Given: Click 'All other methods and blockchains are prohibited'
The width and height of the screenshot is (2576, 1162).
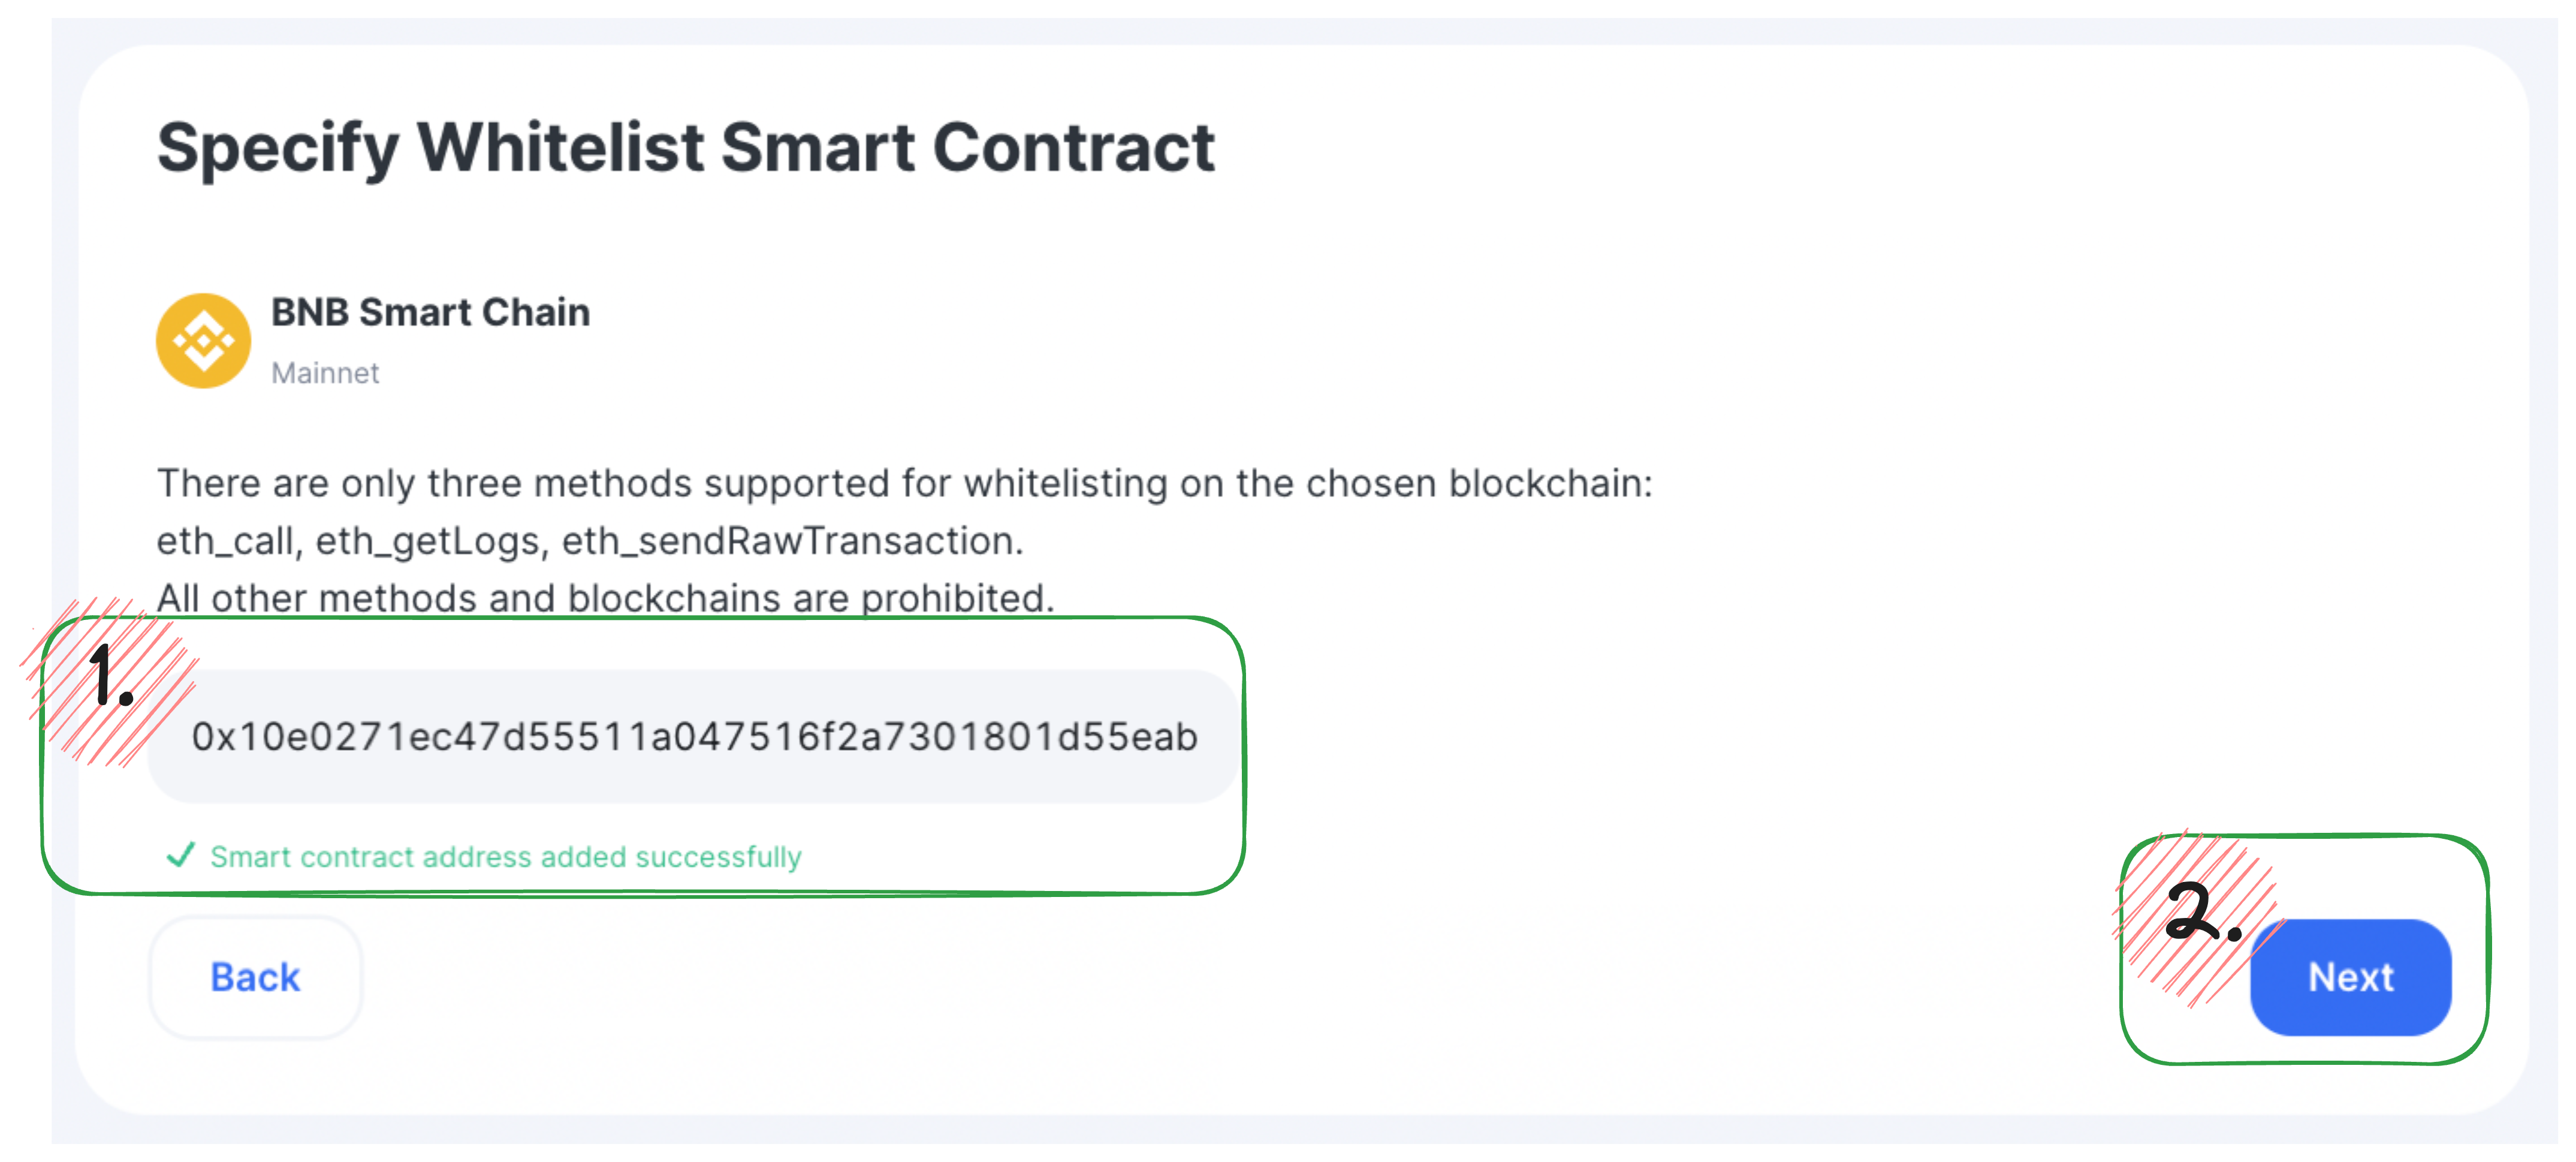Looking at the screenshot, I should coord(606,598).
